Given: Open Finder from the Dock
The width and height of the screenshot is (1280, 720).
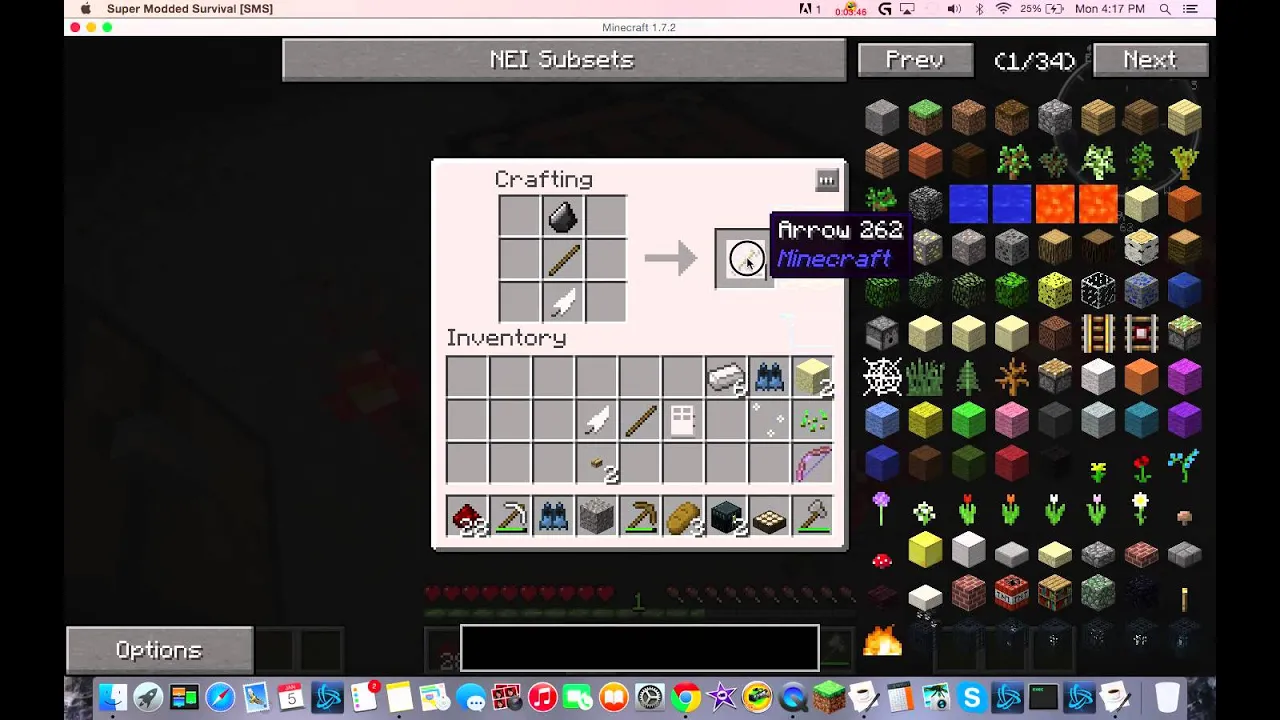Looking at the screenshot, I should point(113,697).
